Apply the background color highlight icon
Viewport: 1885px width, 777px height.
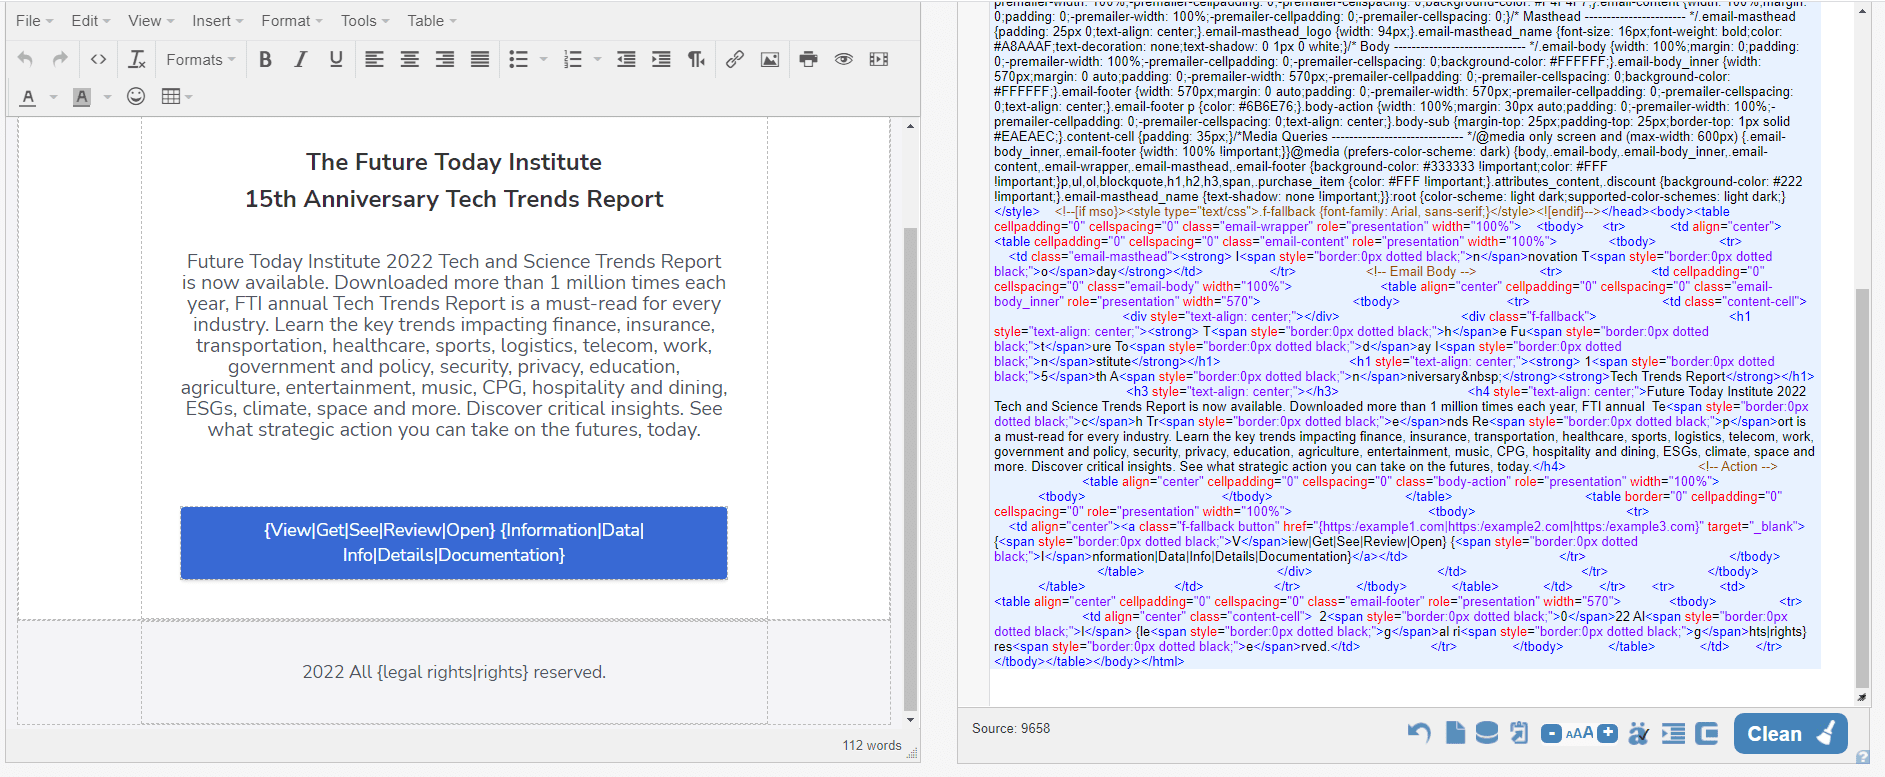[x=82, y=96]
